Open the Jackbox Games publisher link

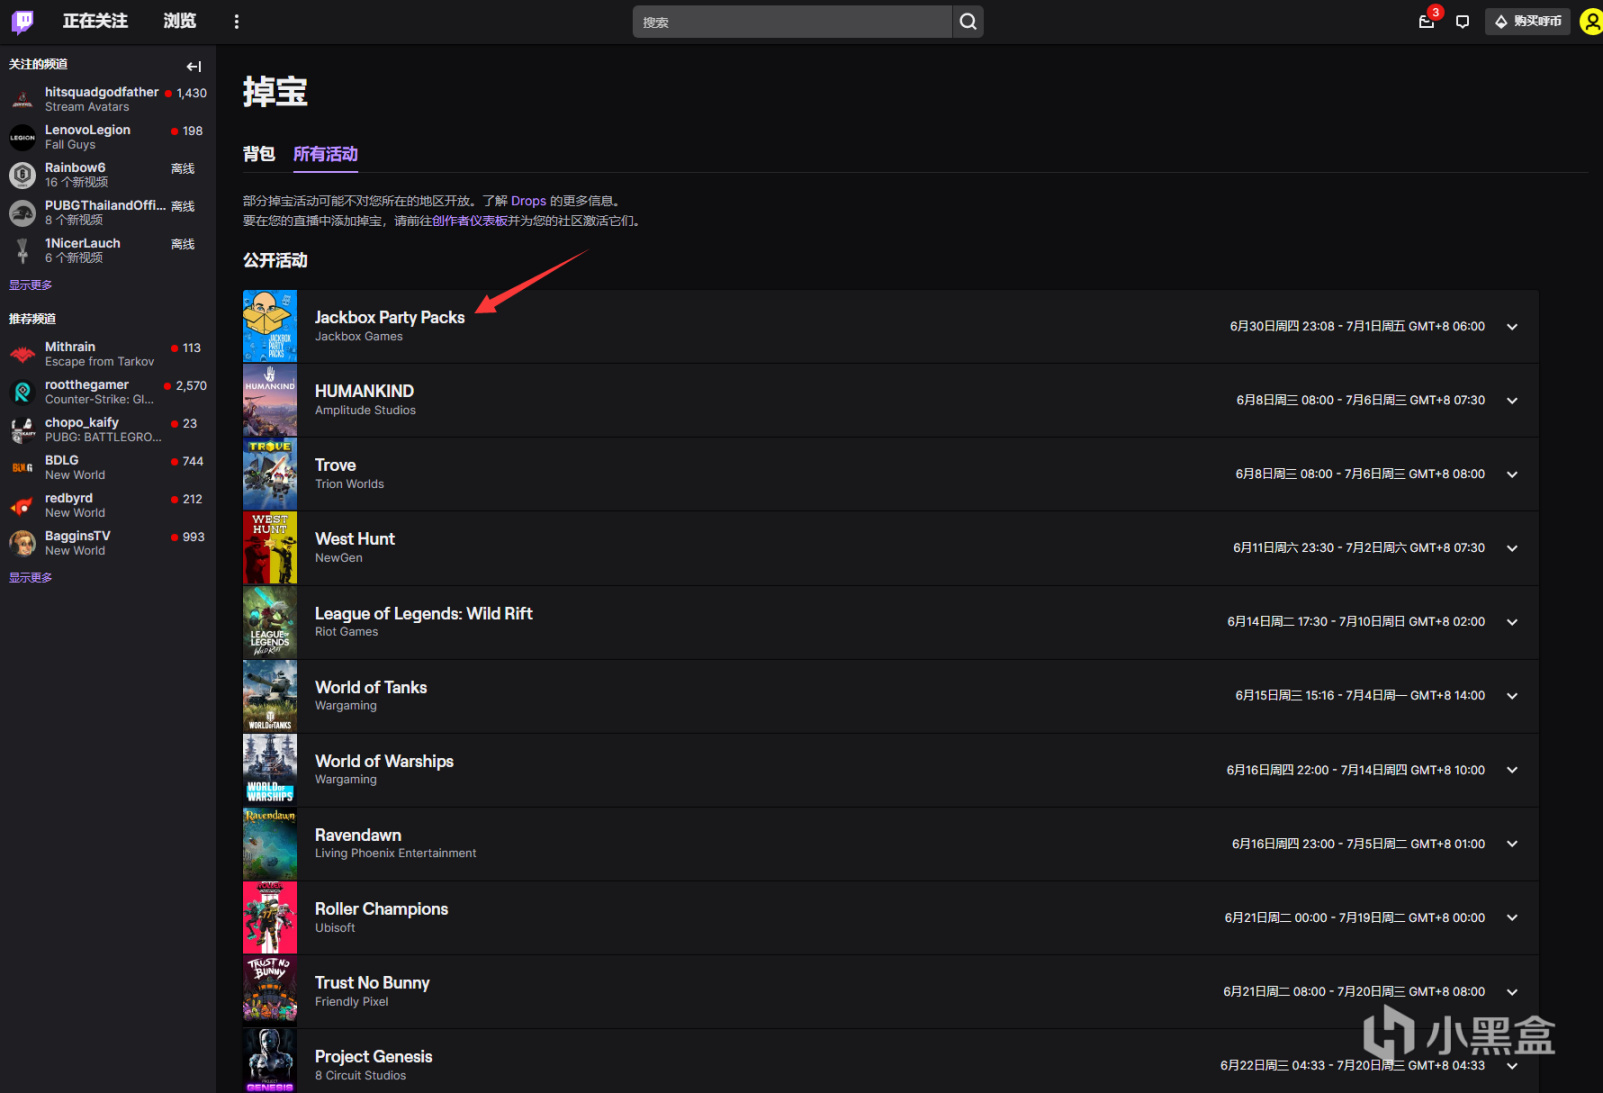click(359, 337)
